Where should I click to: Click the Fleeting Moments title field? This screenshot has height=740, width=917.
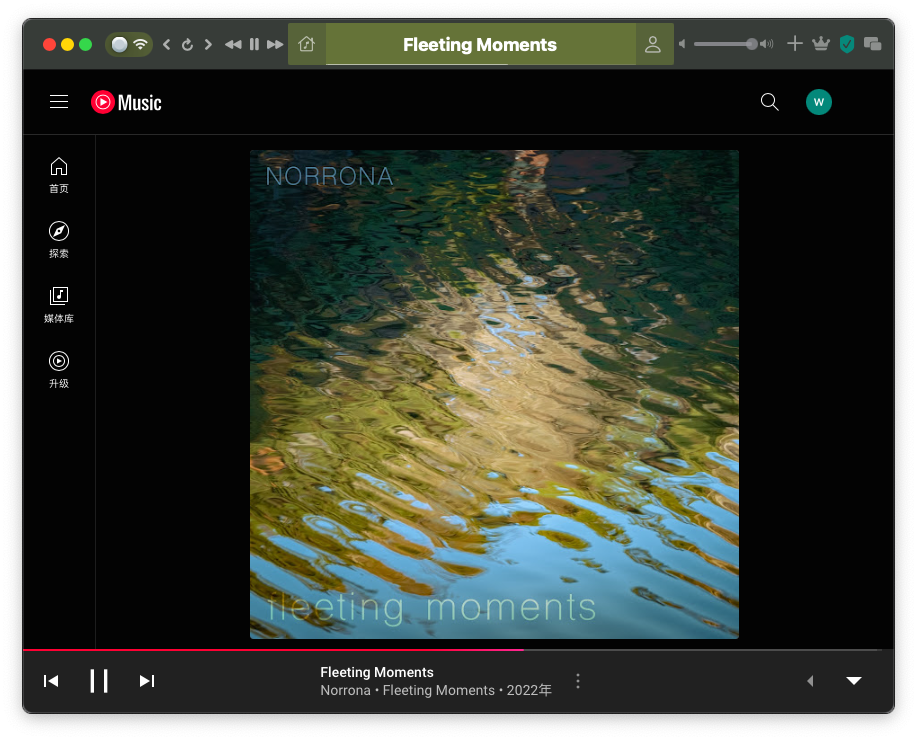click(x=480, y=44)
